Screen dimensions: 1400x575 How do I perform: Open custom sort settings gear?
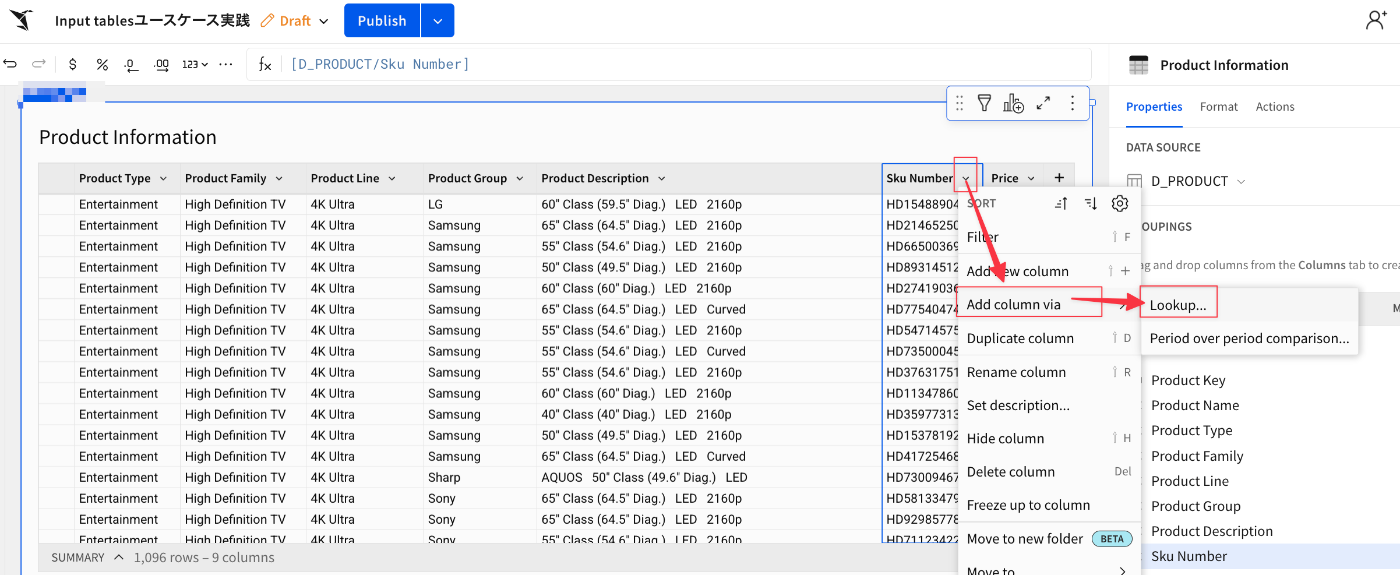coord(1120,203)
